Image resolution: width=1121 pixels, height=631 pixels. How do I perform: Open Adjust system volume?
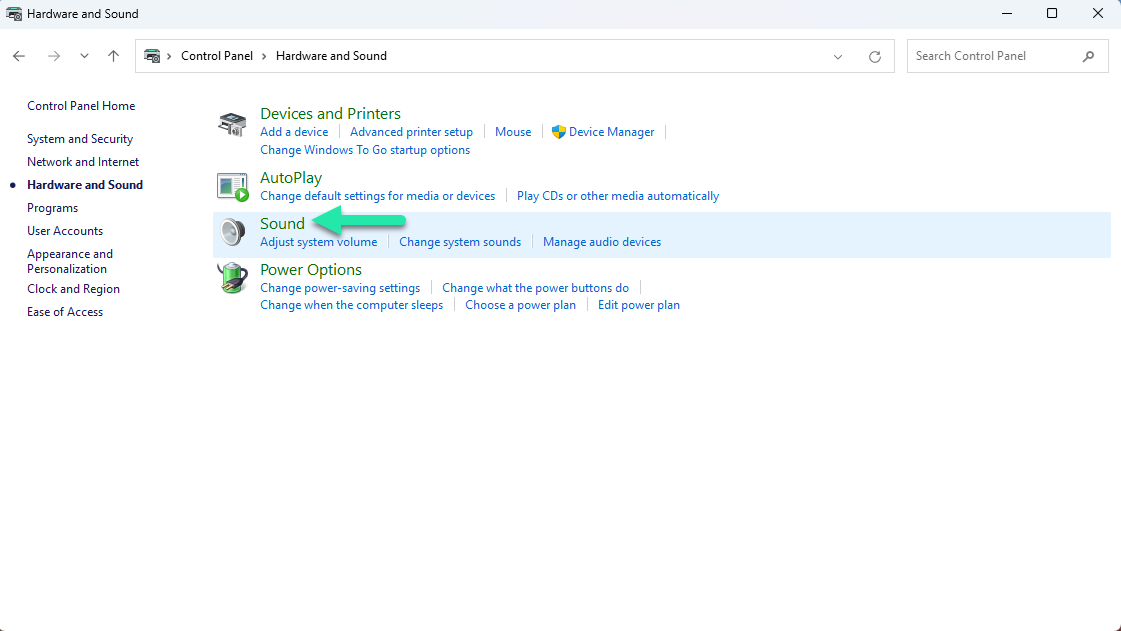pos(318,241)
